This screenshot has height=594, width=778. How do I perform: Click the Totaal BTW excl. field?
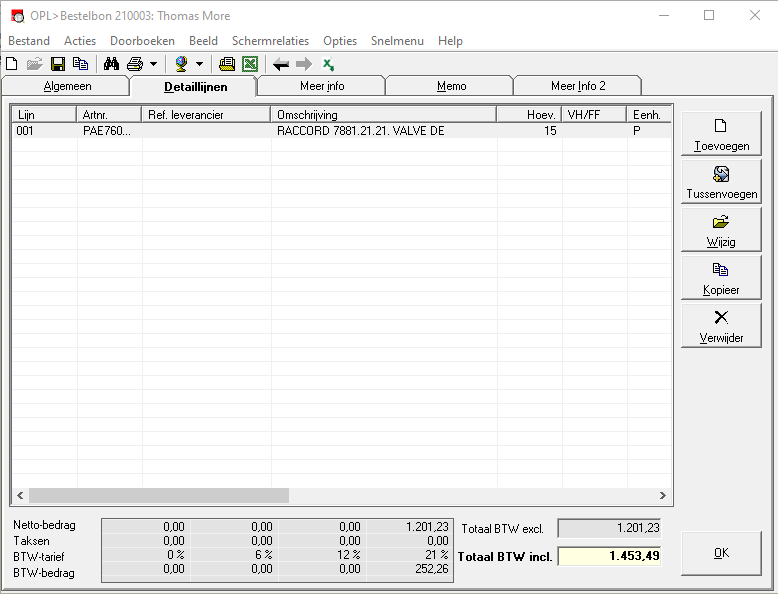click(609, 528)
